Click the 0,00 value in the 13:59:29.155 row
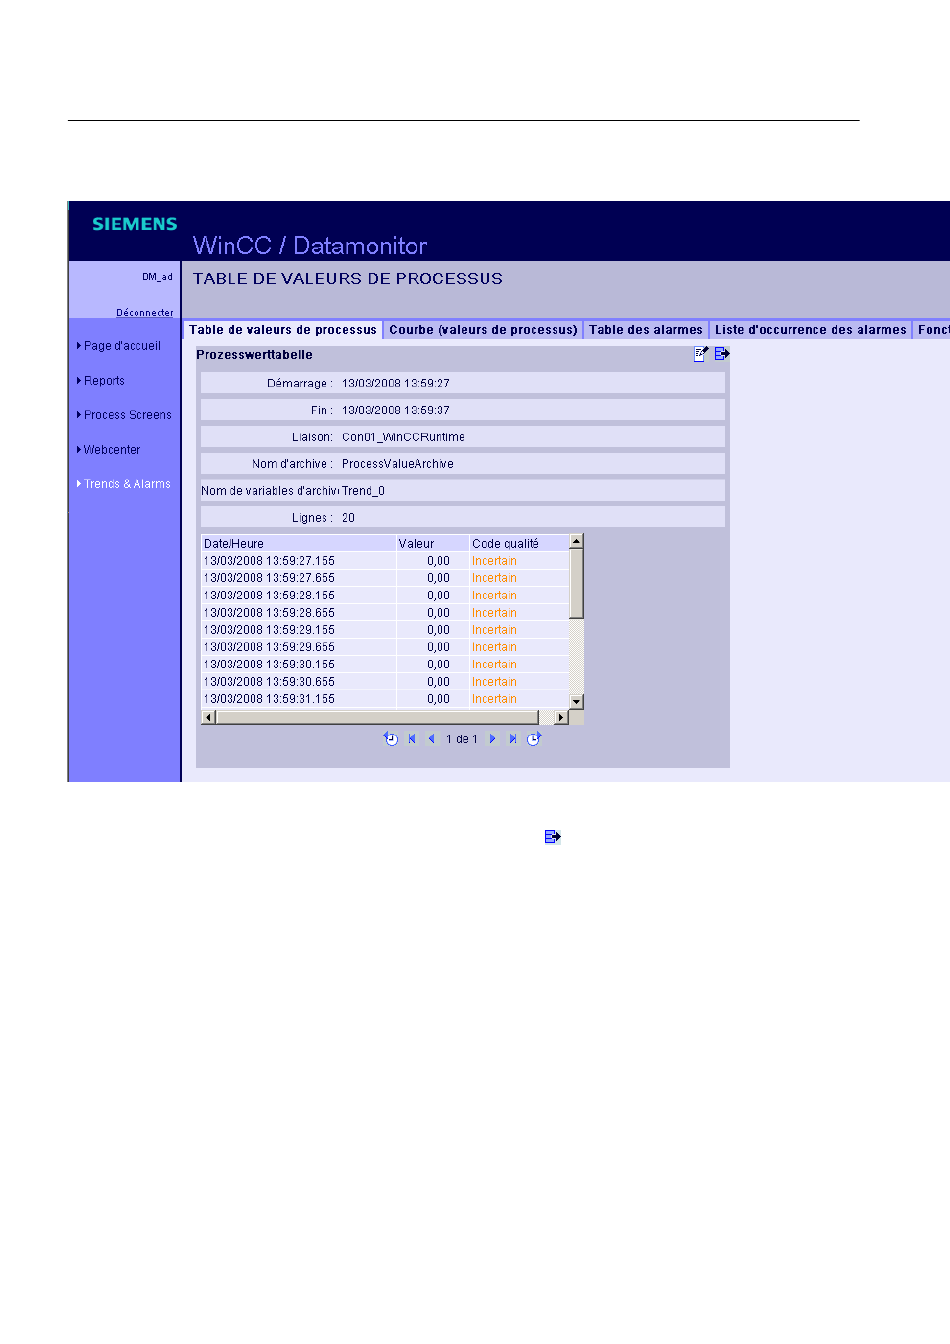The height and width of the screenshot is (1344, 950). coord(438,630)
